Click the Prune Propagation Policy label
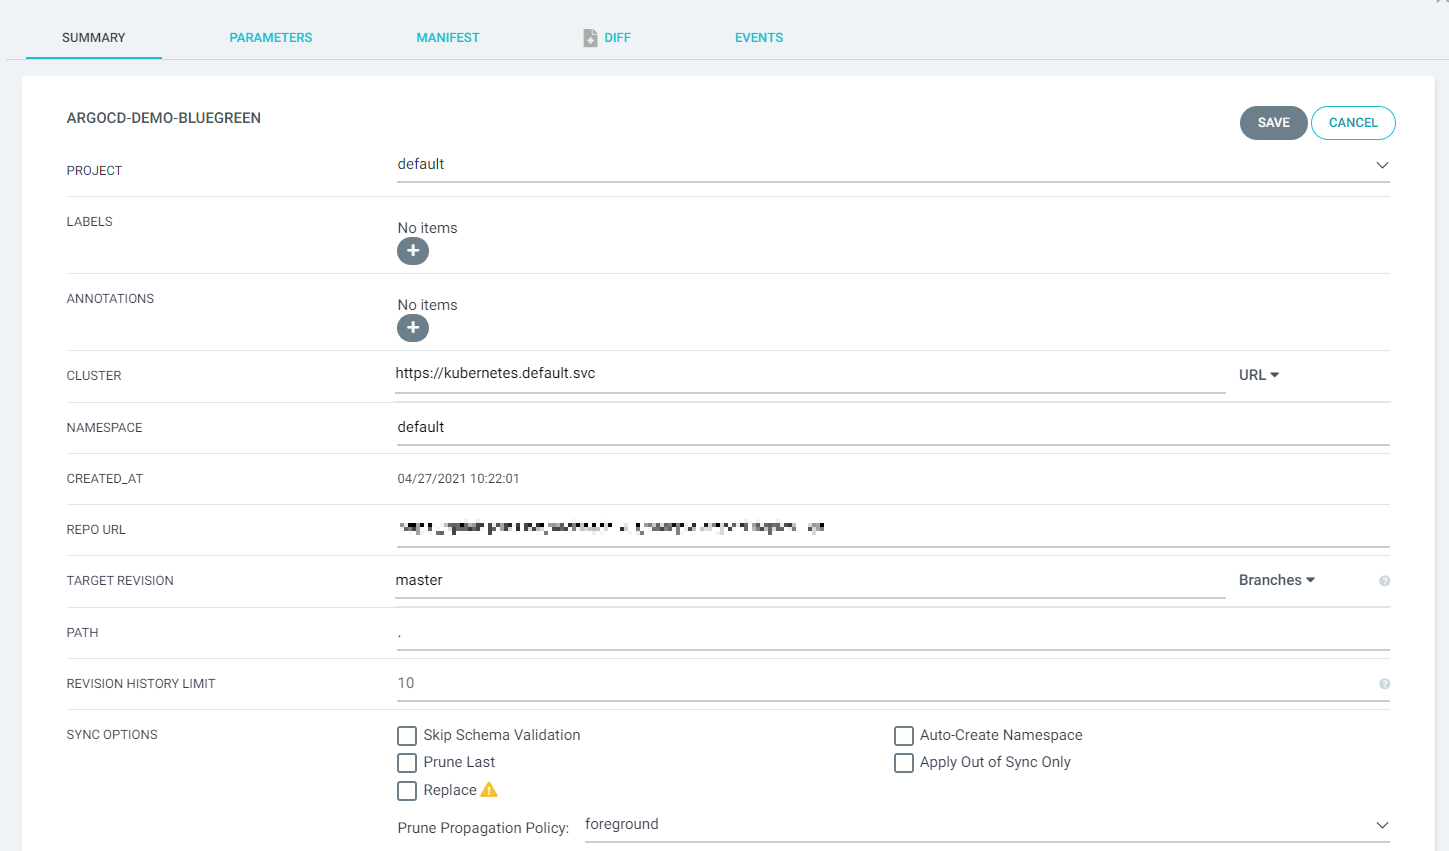 click(483, 828)
